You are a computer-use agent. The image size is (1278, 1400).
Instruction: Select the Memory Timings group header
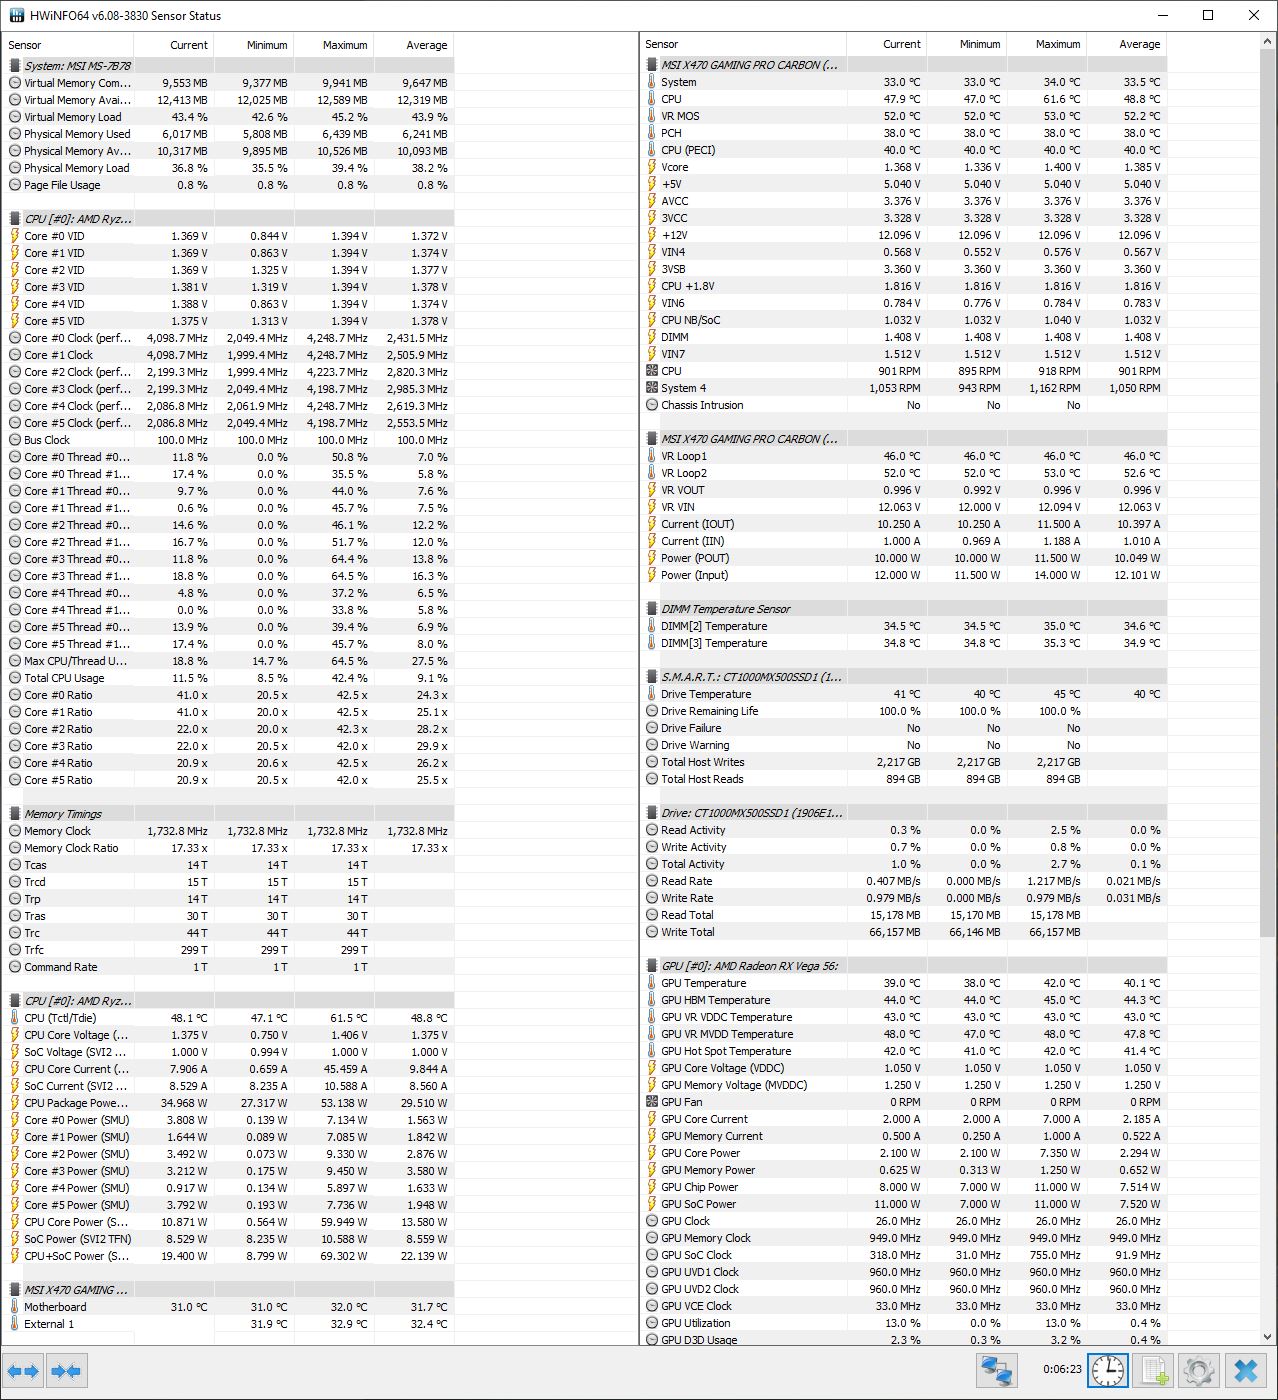[229, 814]
